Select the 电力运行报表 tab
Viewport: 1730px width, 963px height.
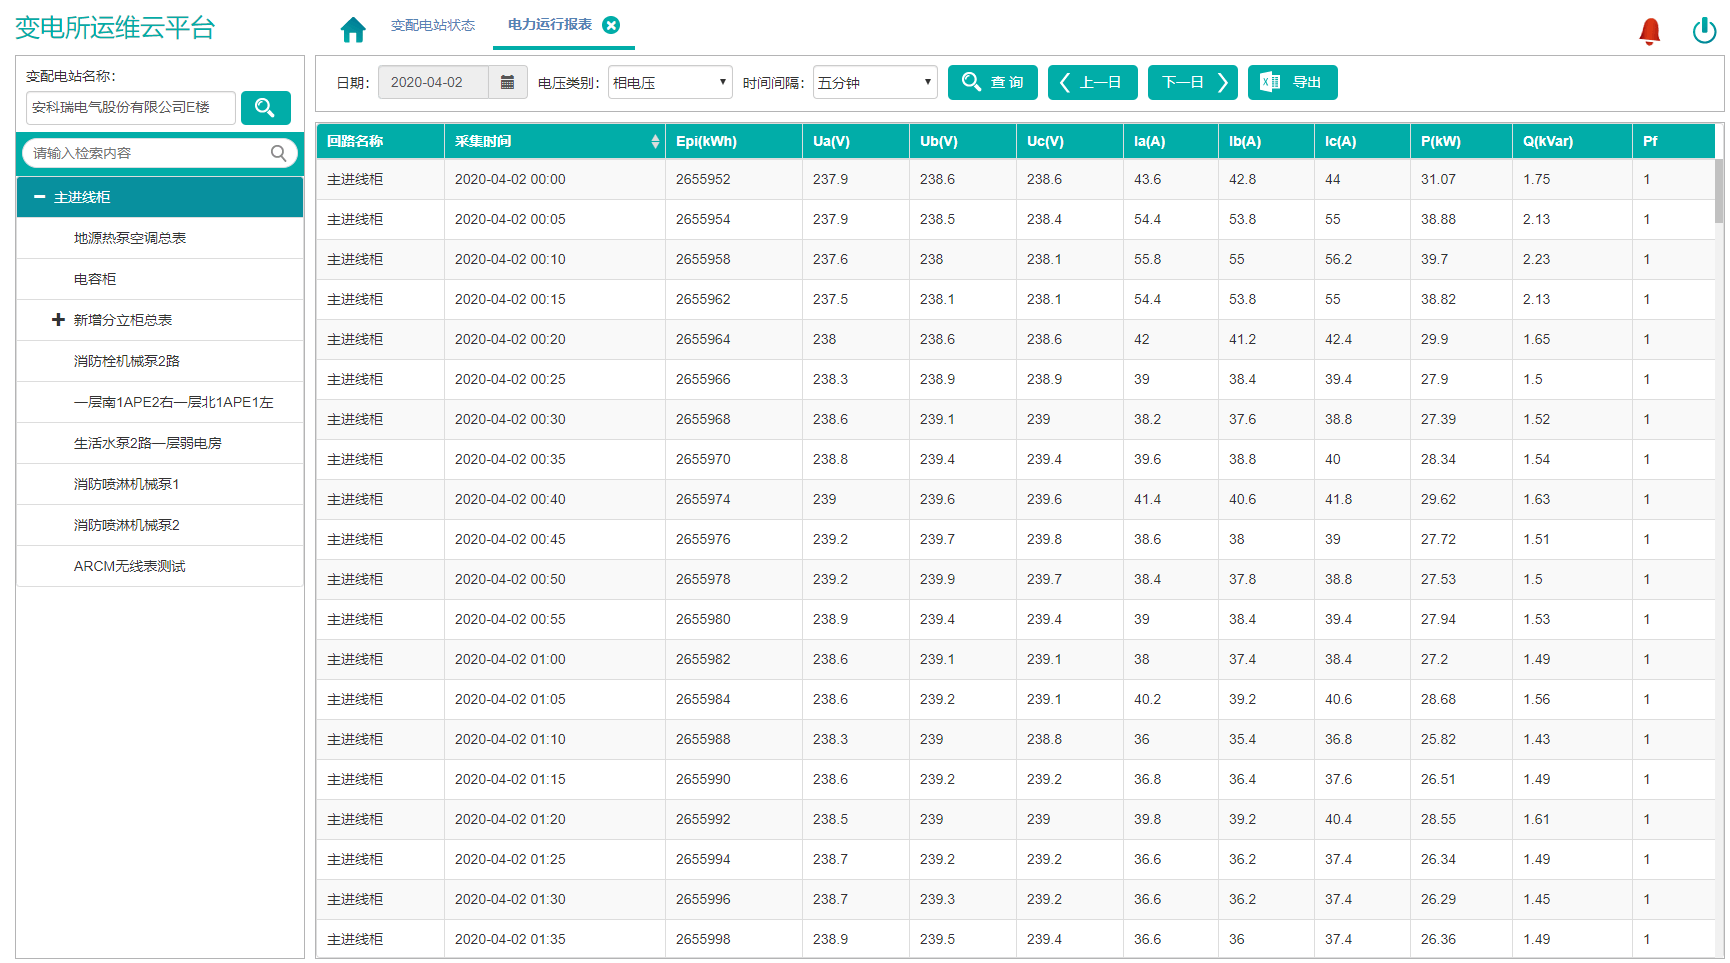pos(550,25)
